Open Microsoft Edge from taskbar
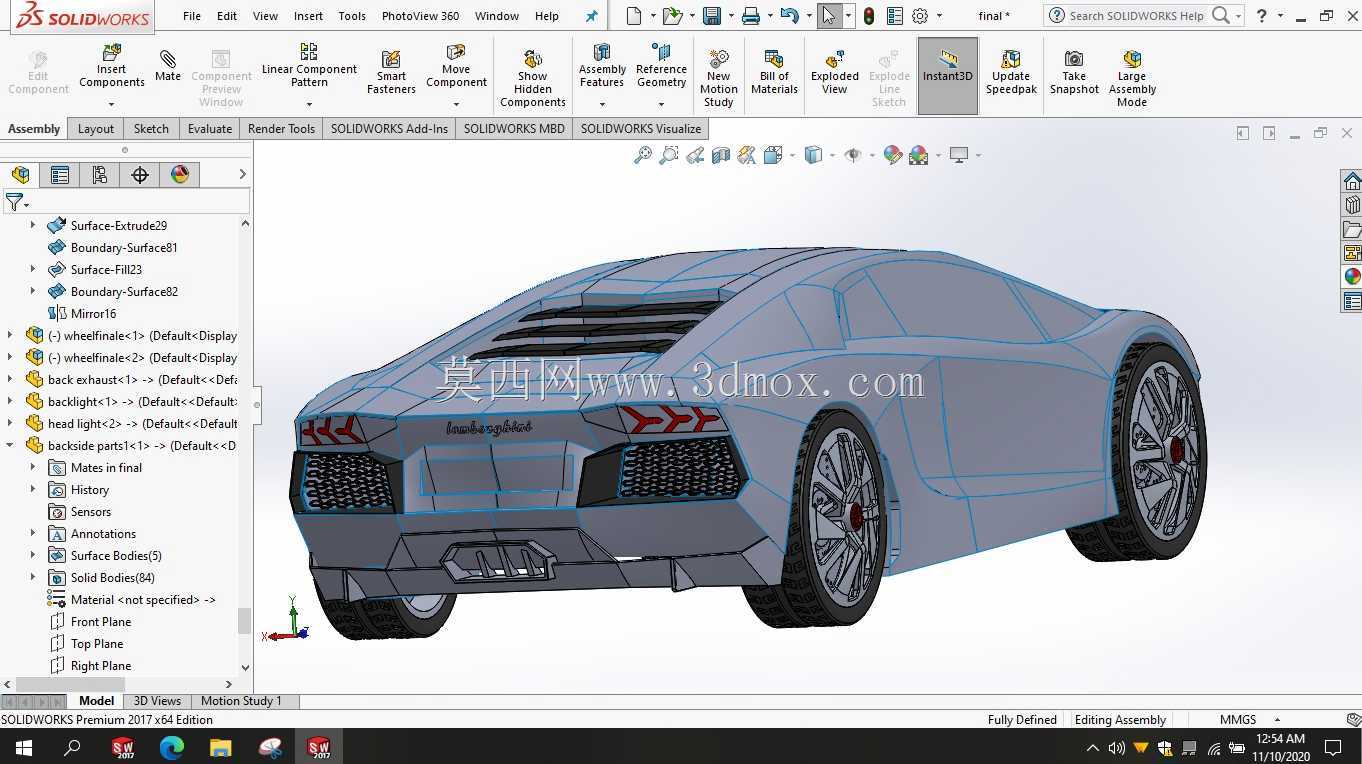Viewport: 1362px width, 764px height. pos(172,747)
